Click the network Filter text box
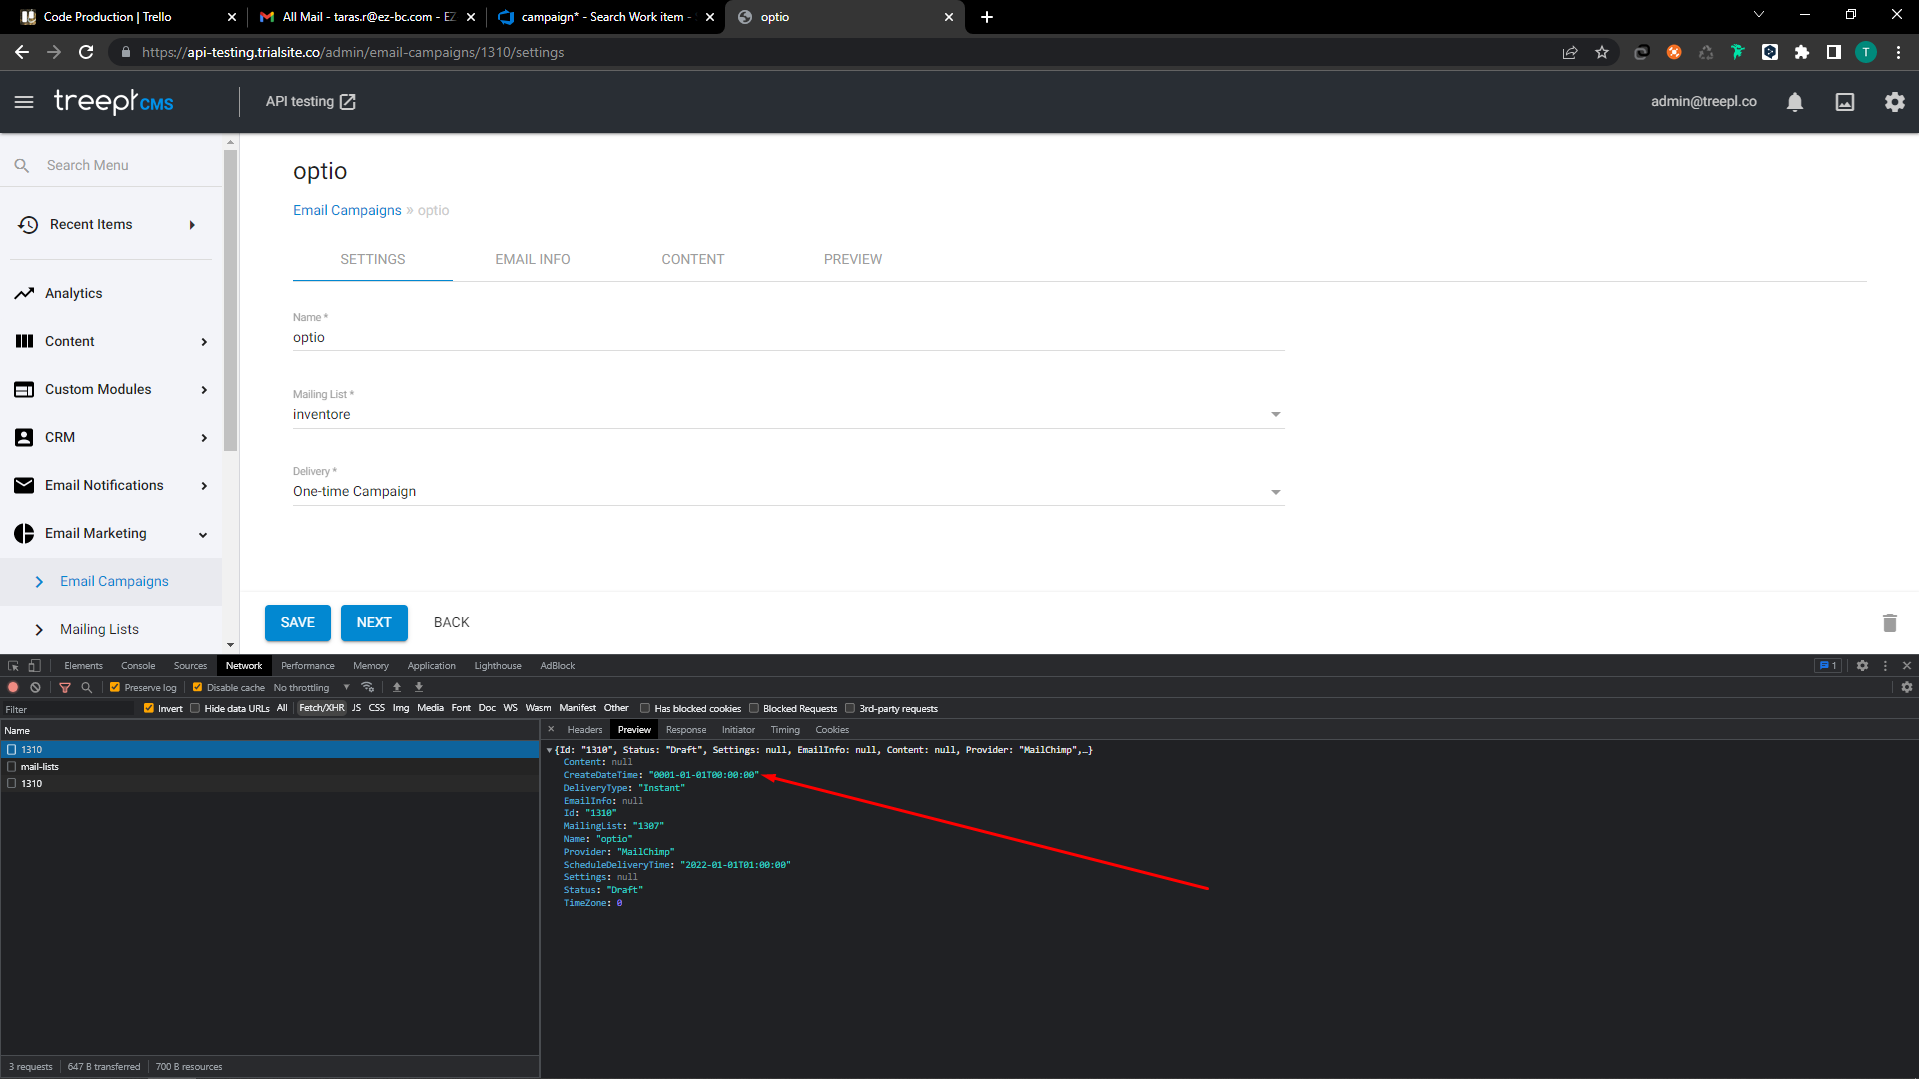1919x1079 pixels. point(68,709)
